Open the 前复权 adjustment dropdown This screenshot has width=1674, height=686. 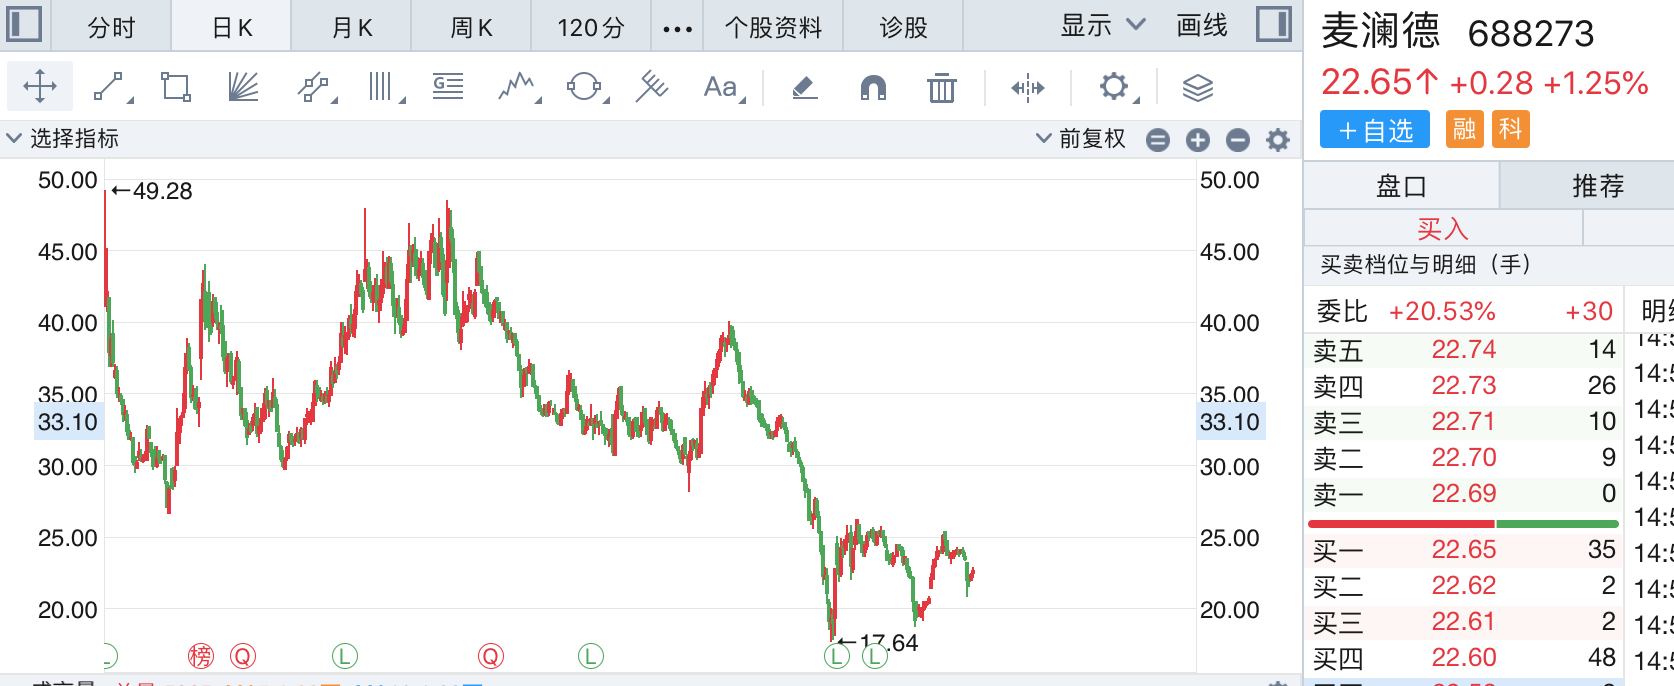(1081, 139)
